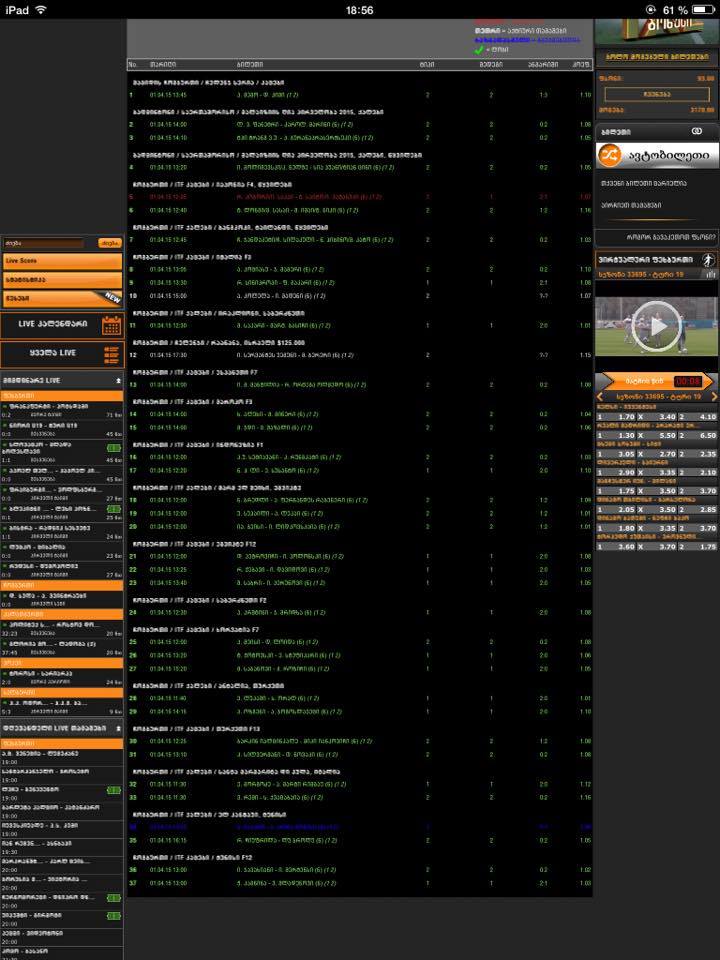Click the green pitch icon on the third 19:00 upcoming match
The image size is (720, 960).
tap(114, 790)
